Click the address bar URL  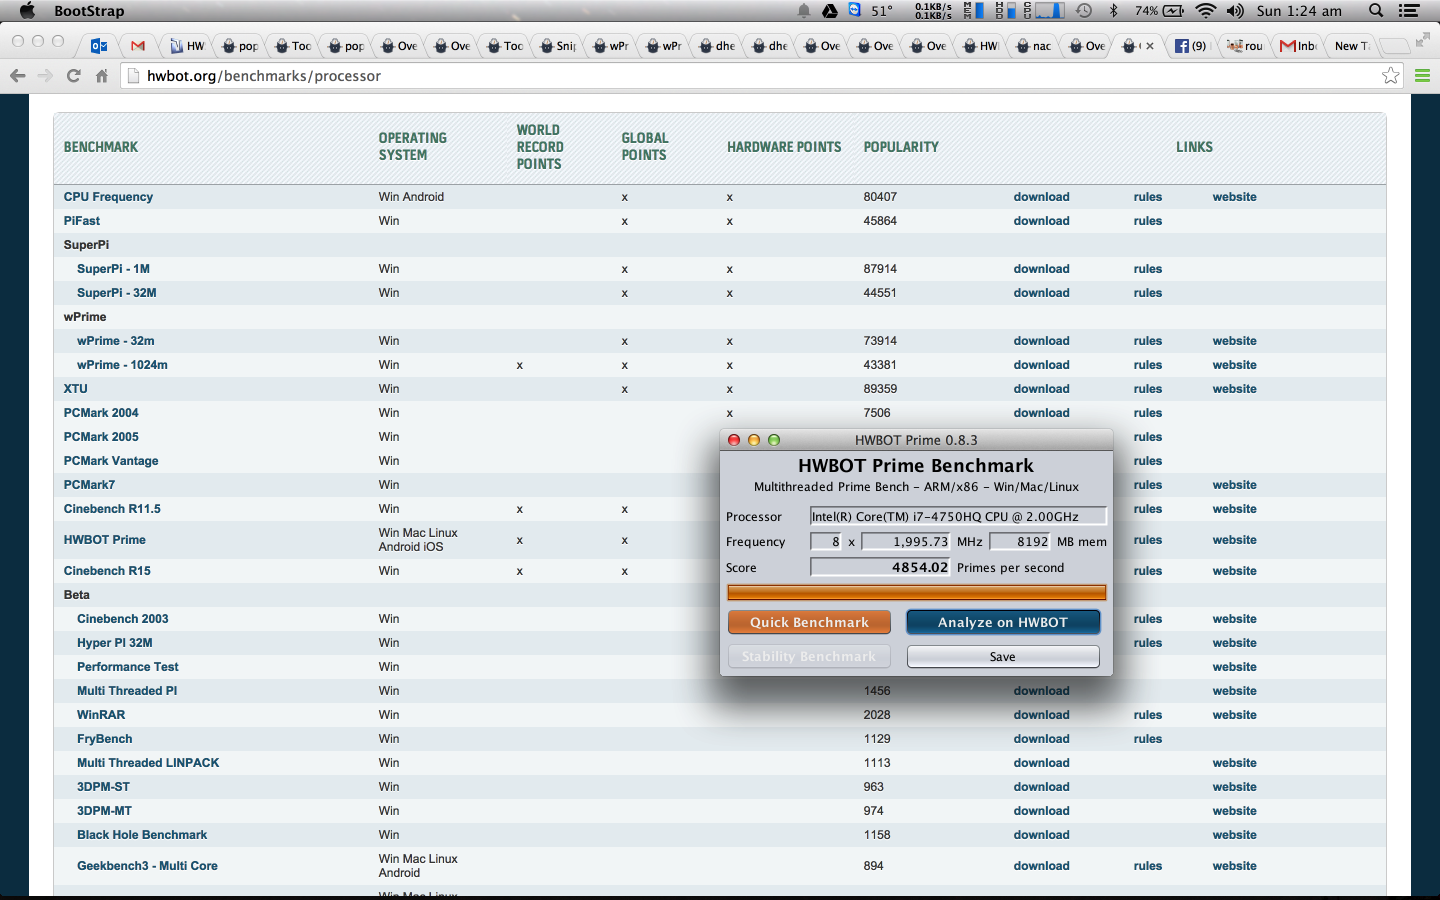coord(264,76)
